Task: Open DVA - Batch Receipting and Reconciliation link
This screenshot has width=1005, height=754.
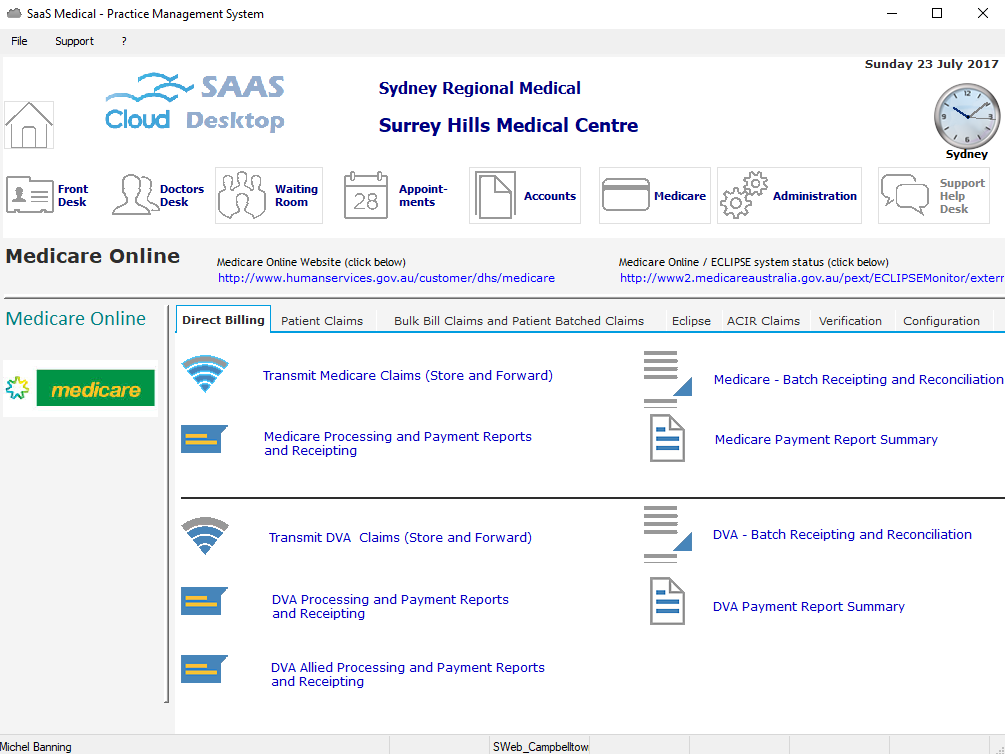Action: (x=842, y=535)
